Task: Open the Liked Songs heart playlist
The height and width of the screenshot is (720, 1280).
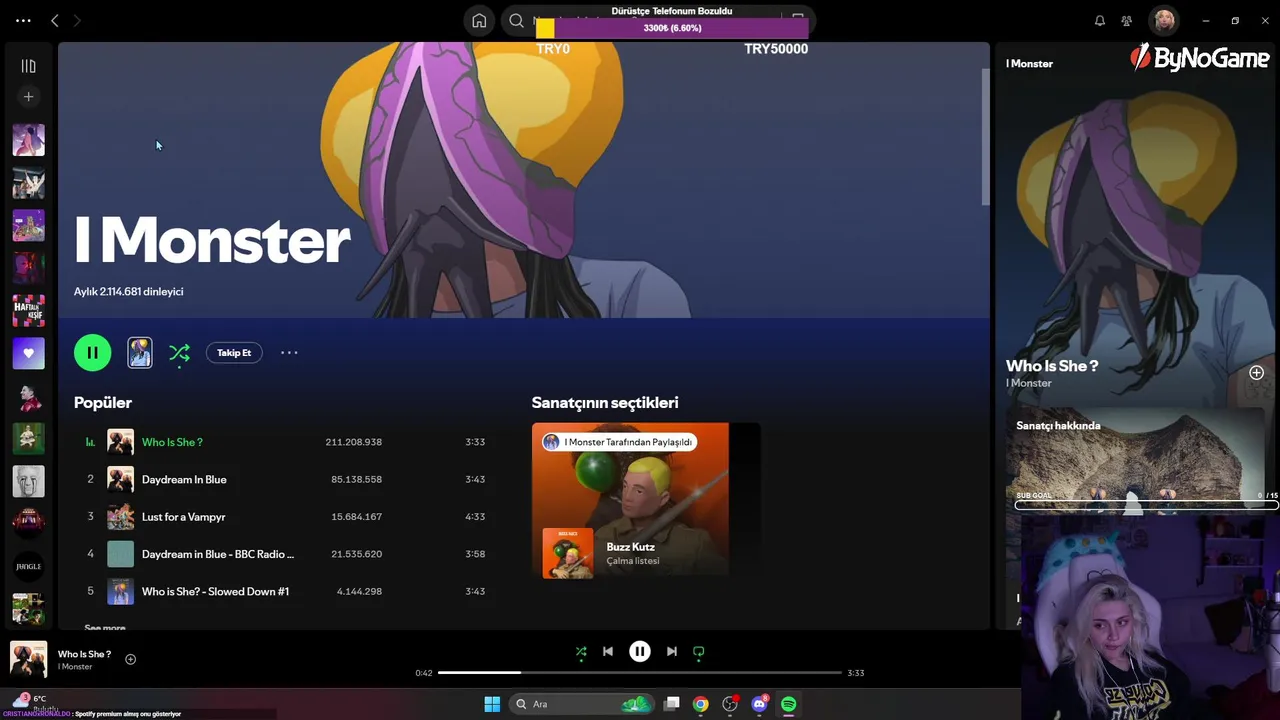Action: pyautogui.click(x=28, y=353)
